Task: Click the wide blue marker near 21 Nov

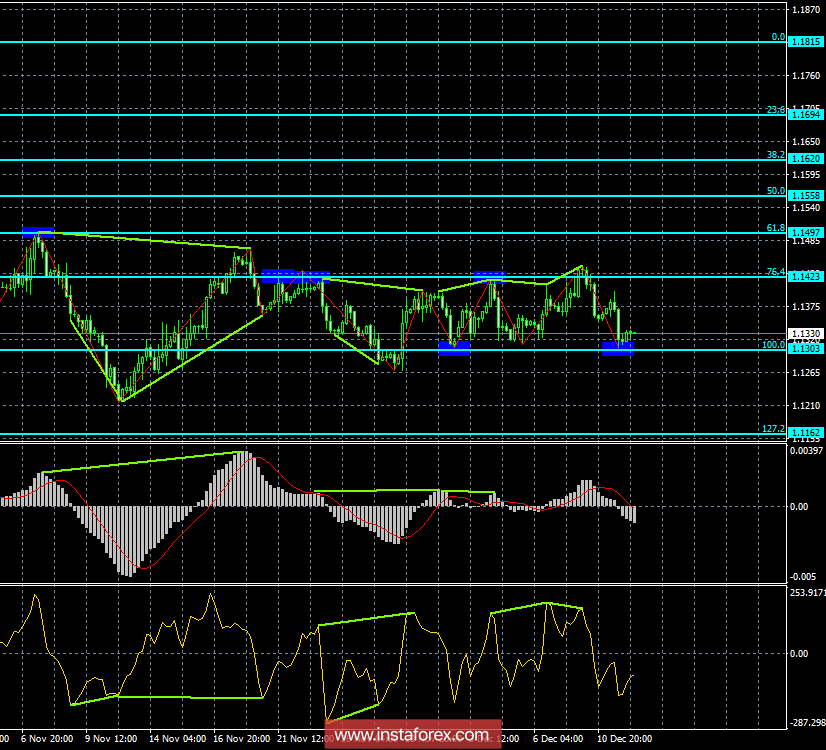Action: 294,276
